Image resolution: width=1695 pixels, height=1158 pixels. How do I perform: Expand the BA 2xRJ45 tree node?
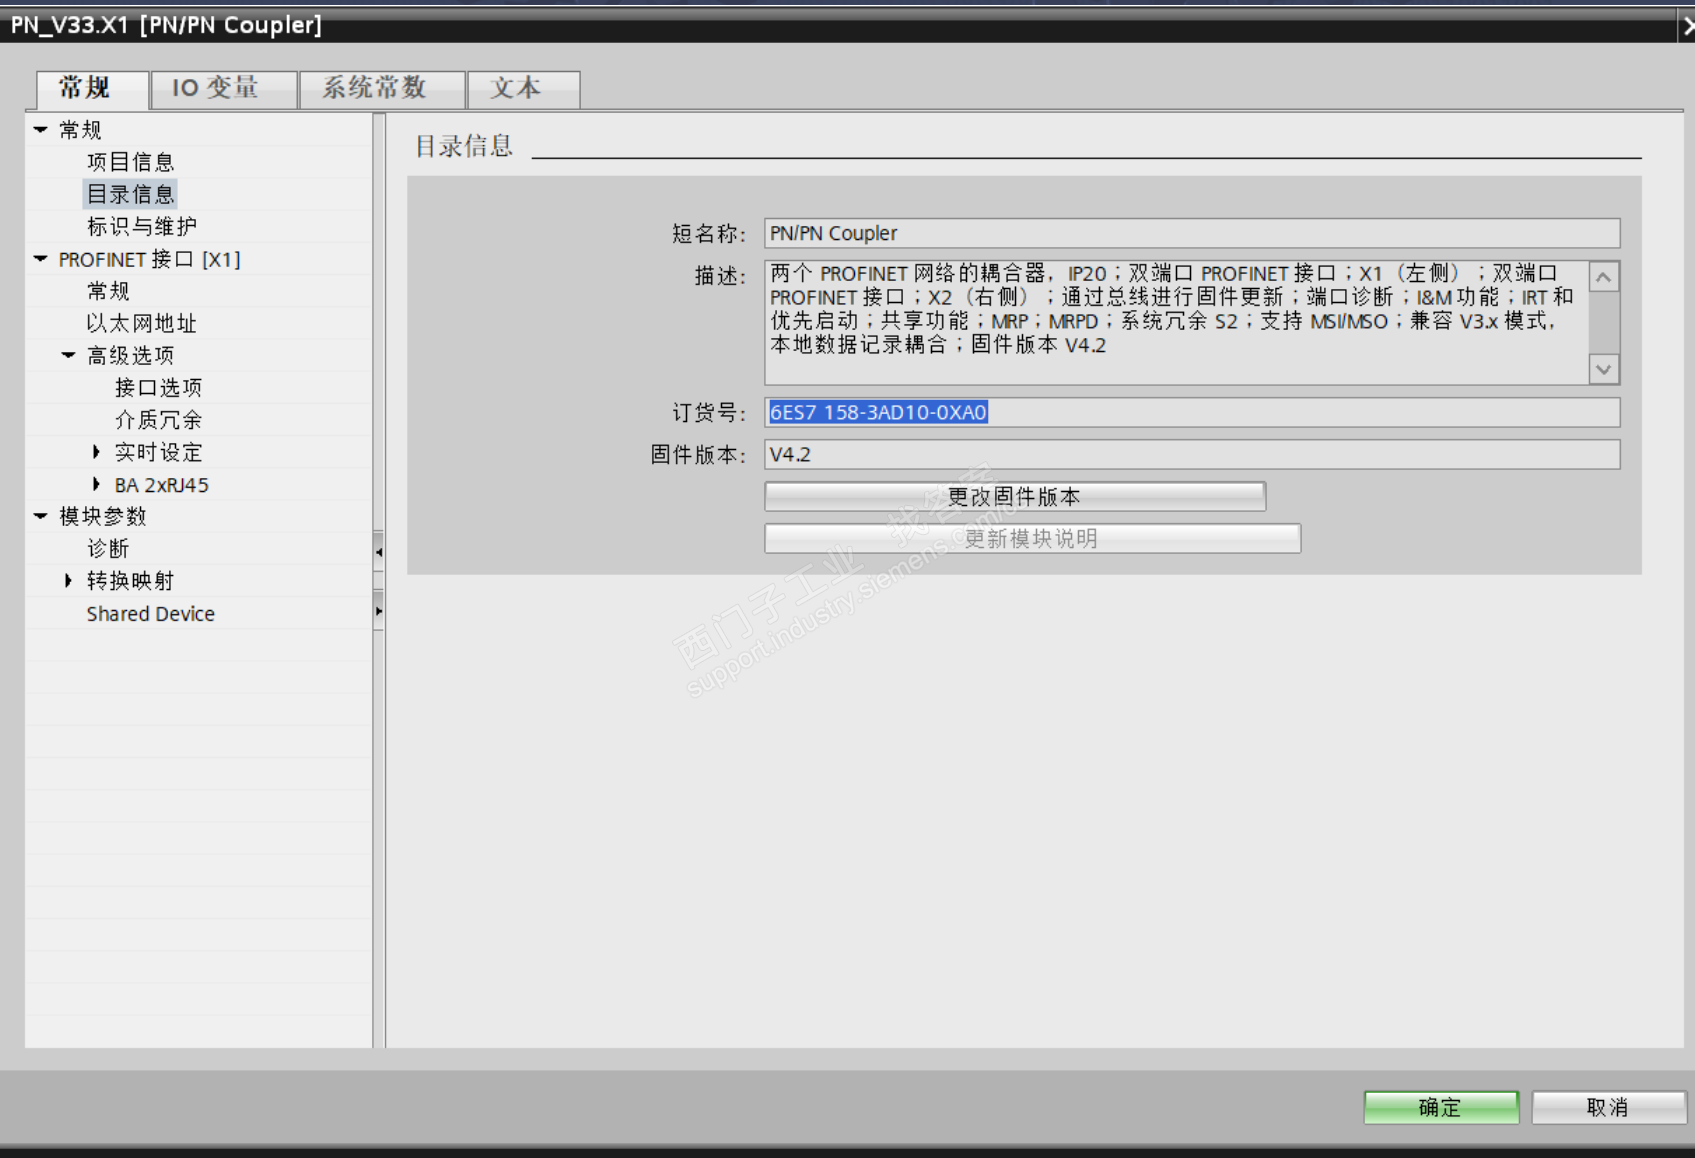point(96,485)
